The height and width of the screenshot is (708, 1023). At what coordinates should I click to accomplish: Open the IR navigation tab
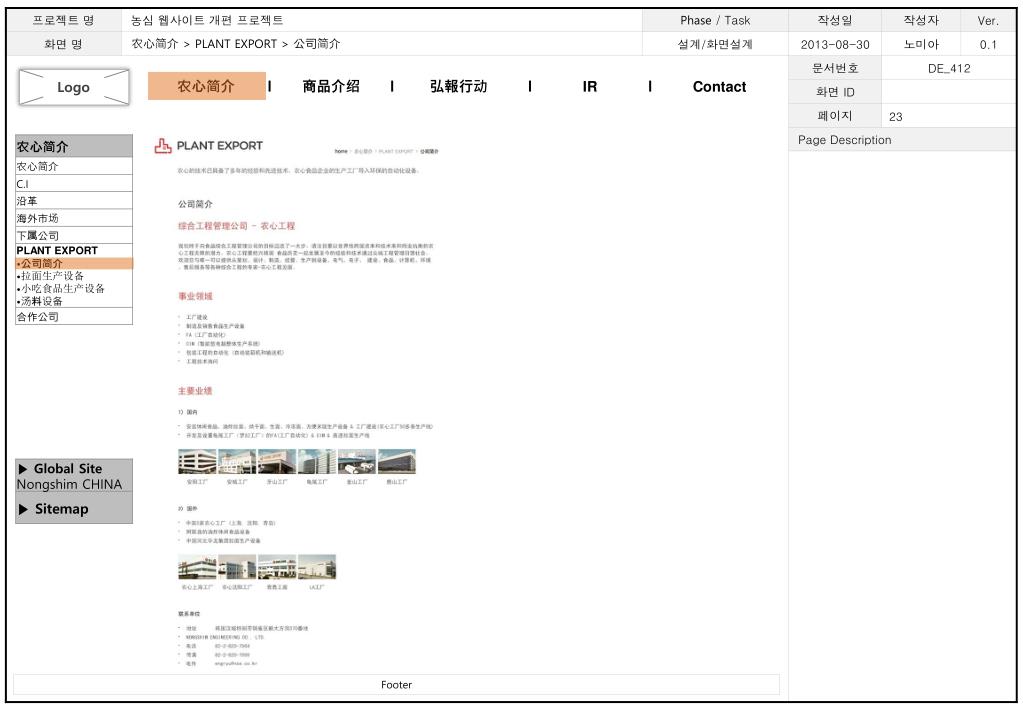[x=589, y=87]
